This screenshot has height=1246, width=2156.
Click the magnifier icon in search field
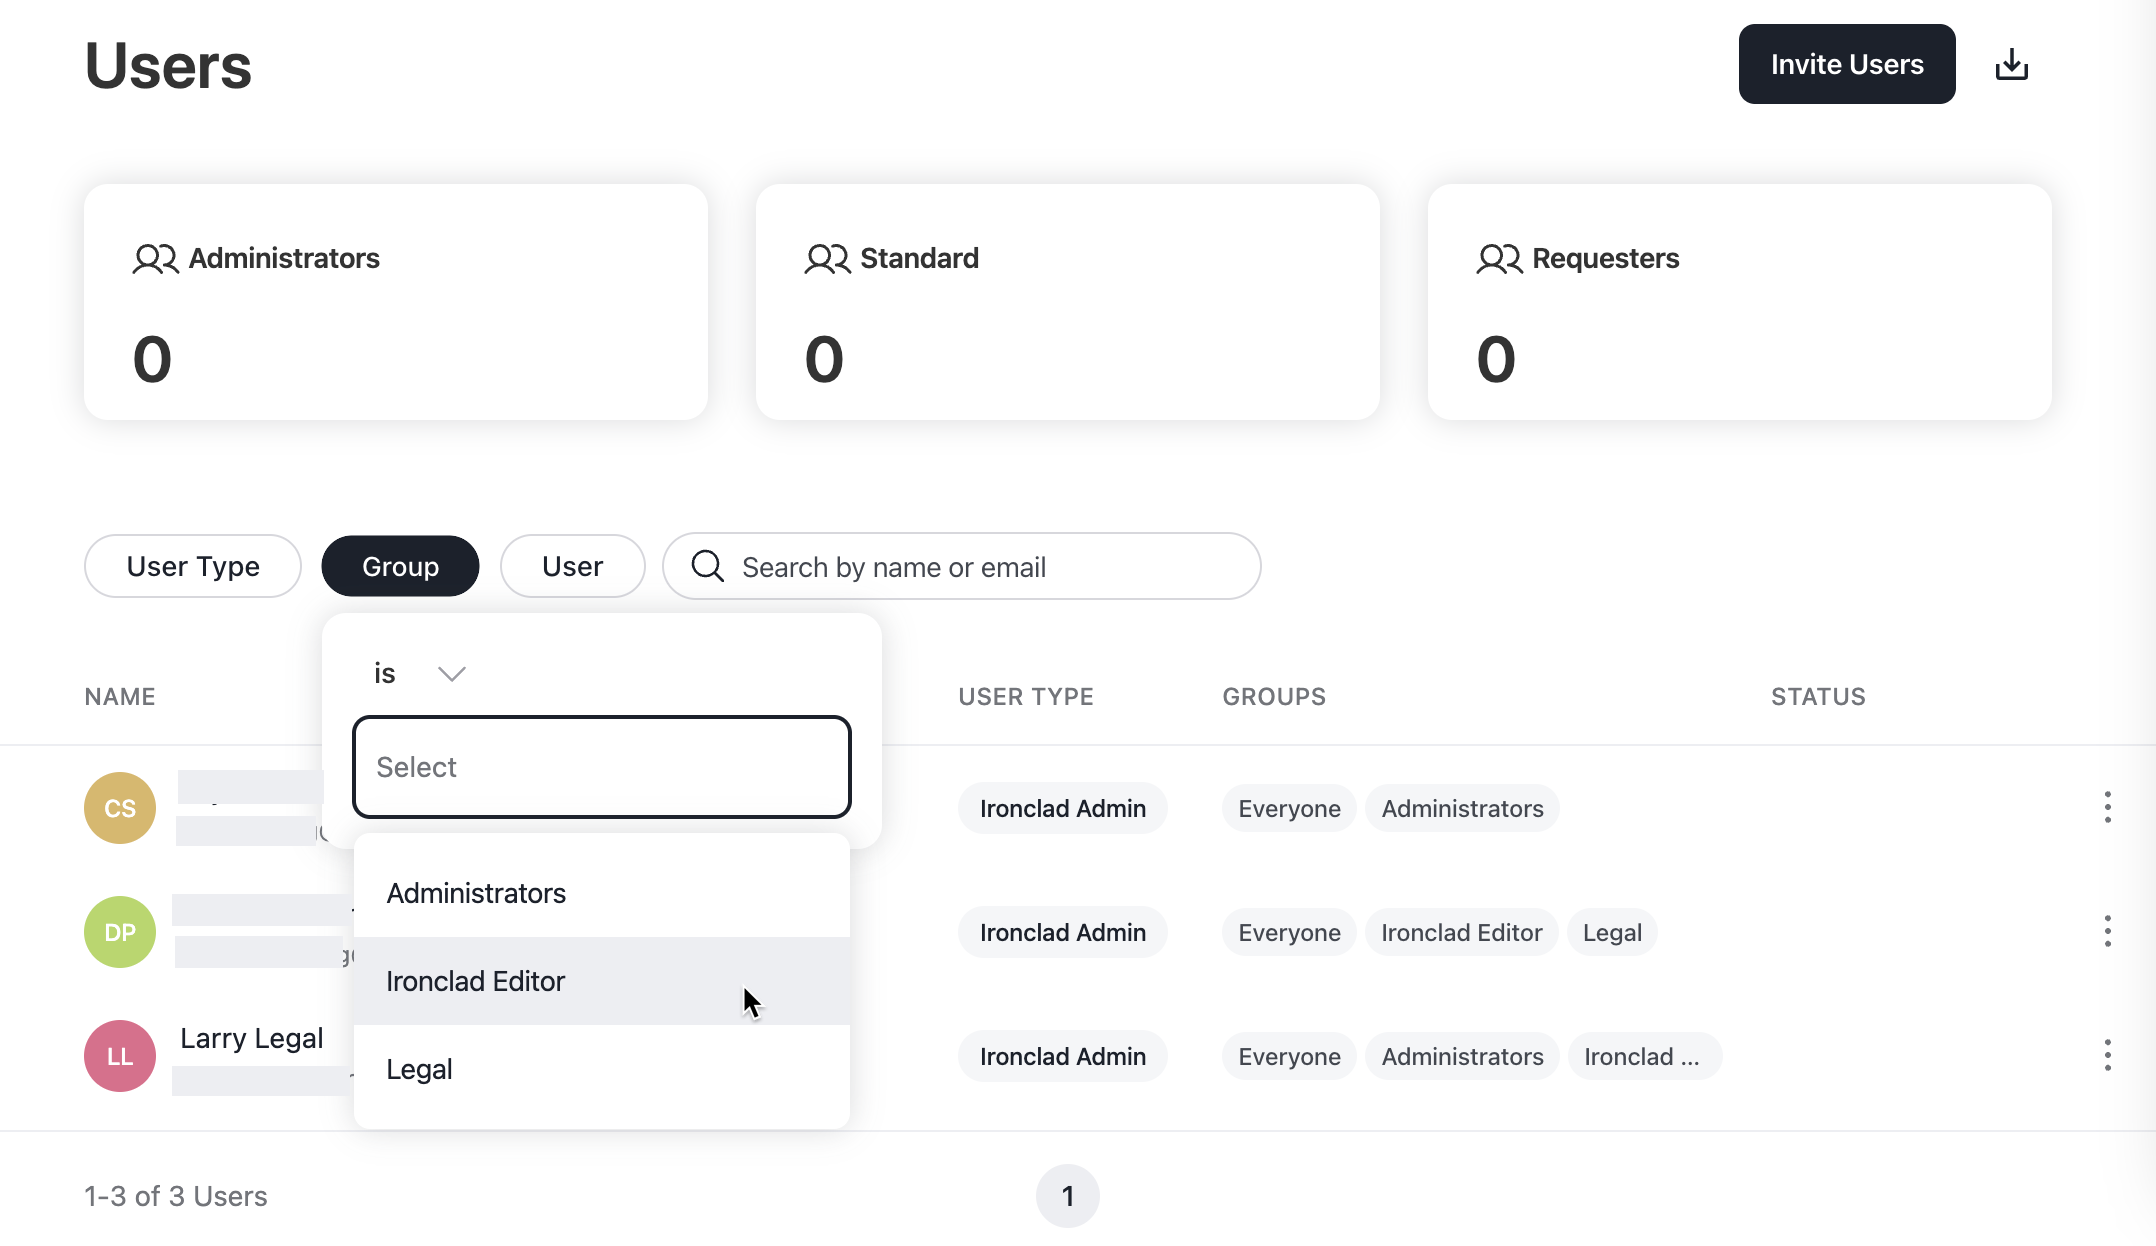[707, 566]
